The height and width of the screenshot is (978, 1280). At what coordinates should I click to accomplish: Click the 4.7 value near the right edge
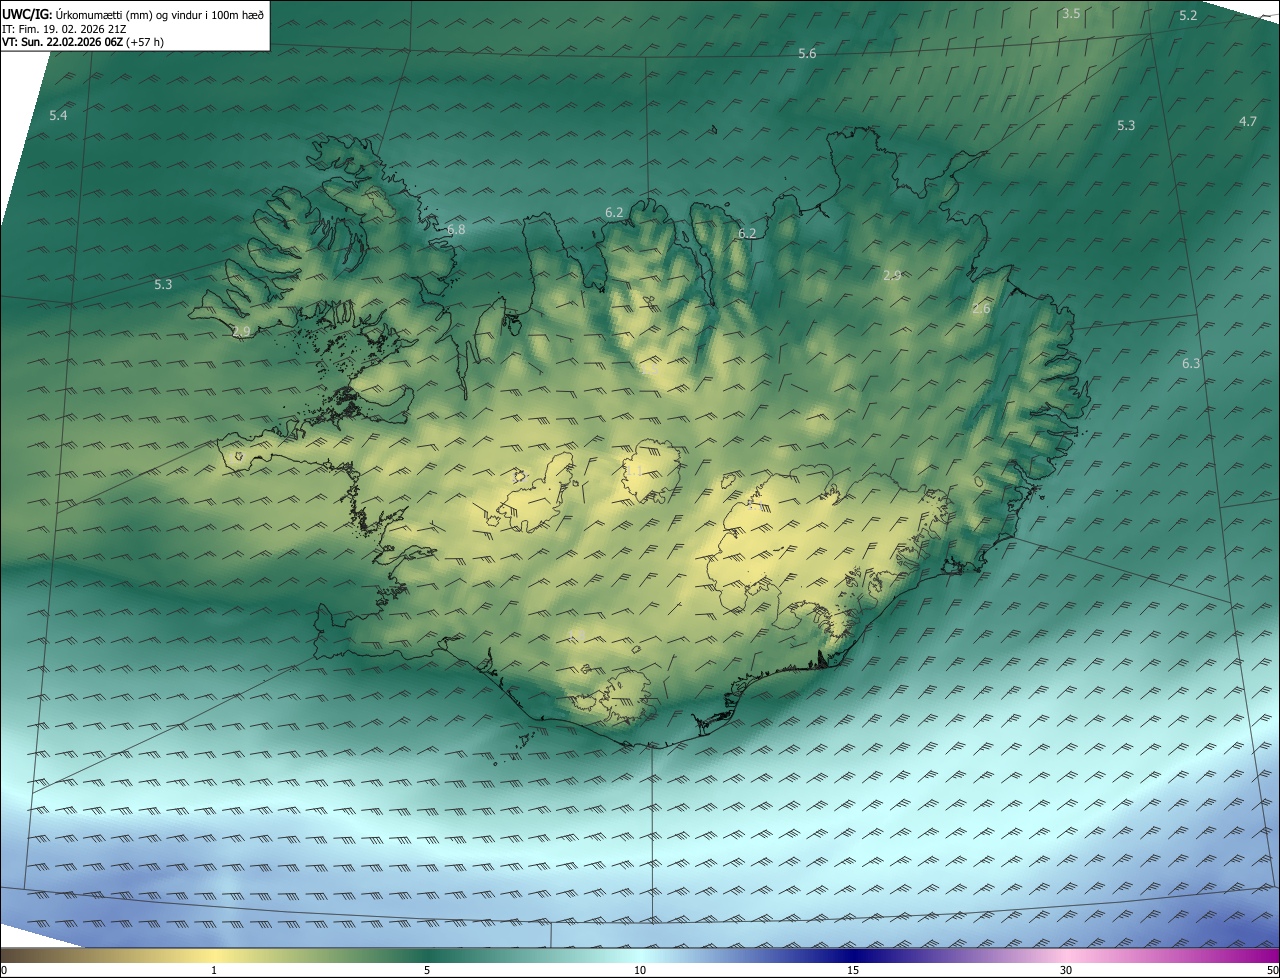[1247, 122]
